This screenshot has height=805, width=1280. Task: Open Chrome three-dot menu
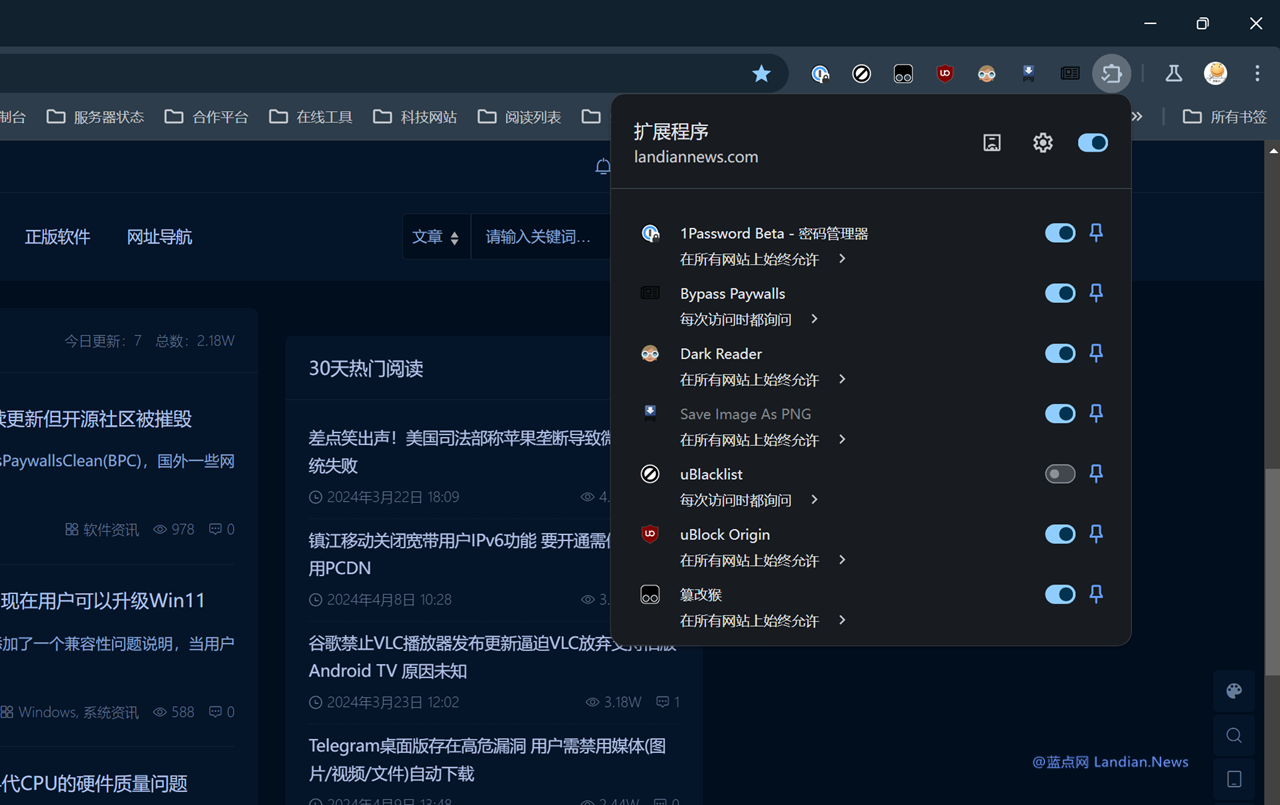(1258, 73)
